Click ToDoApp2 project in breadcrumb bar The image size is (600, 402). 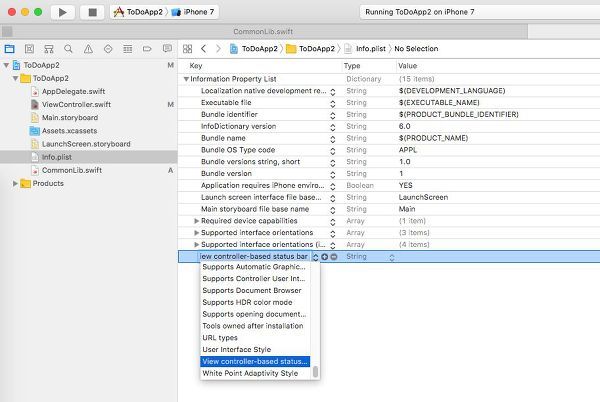254,49
